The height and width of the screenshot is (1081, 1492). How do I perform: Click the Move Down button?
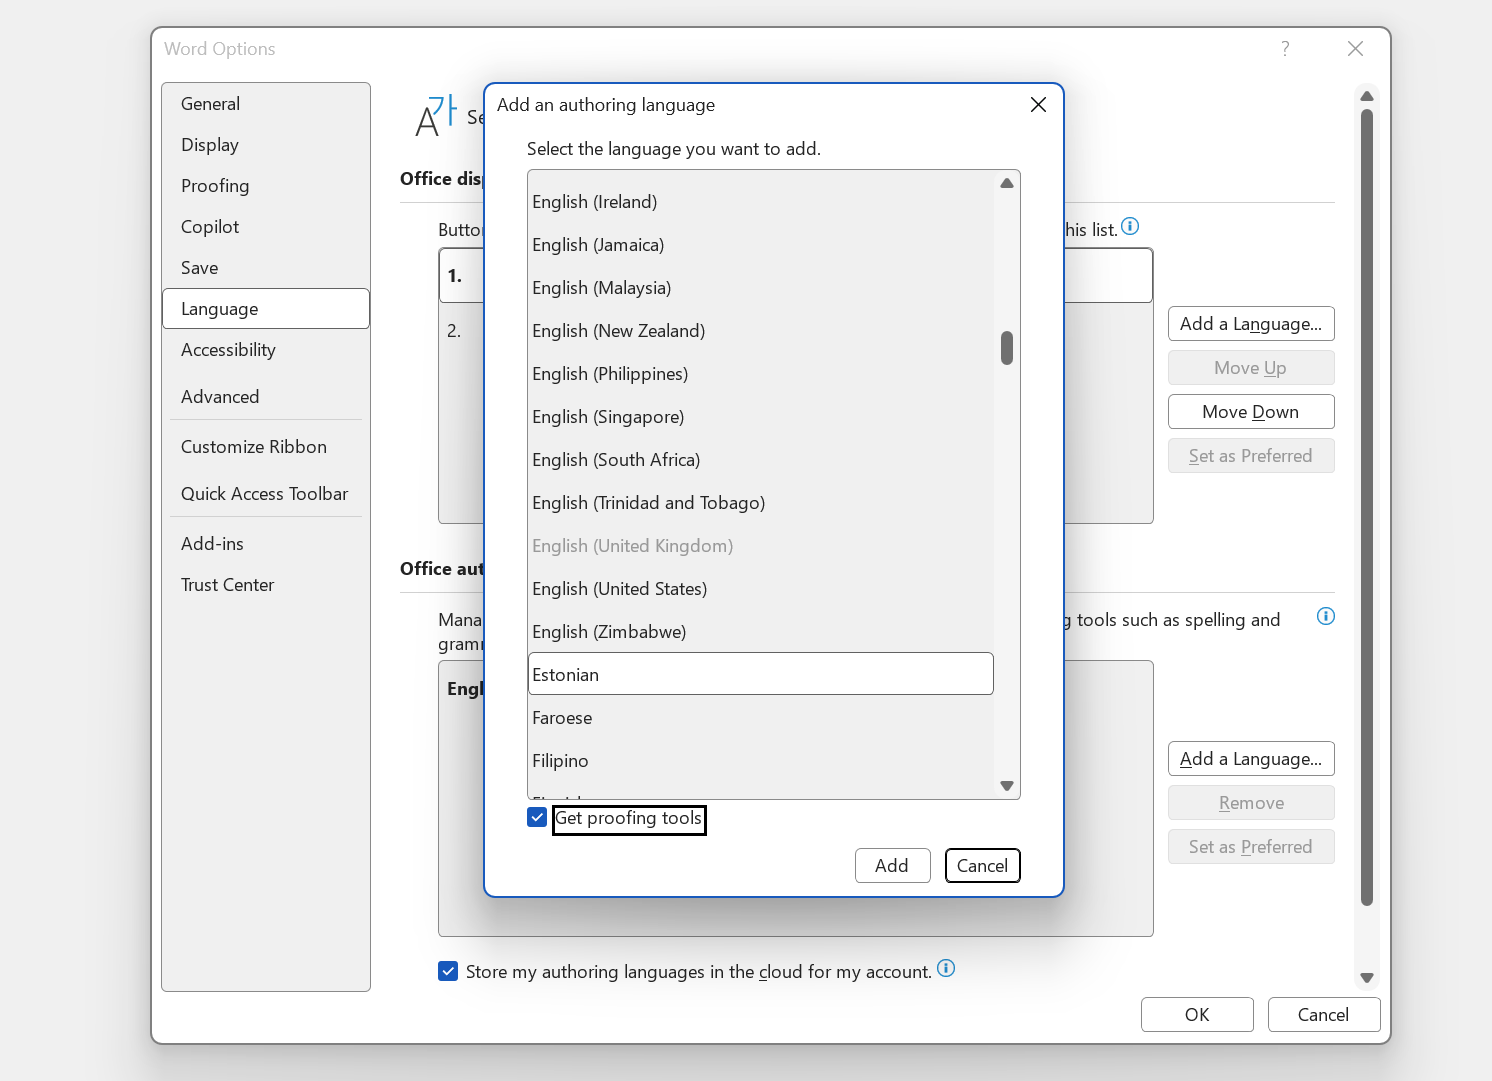click(1251, 412)
